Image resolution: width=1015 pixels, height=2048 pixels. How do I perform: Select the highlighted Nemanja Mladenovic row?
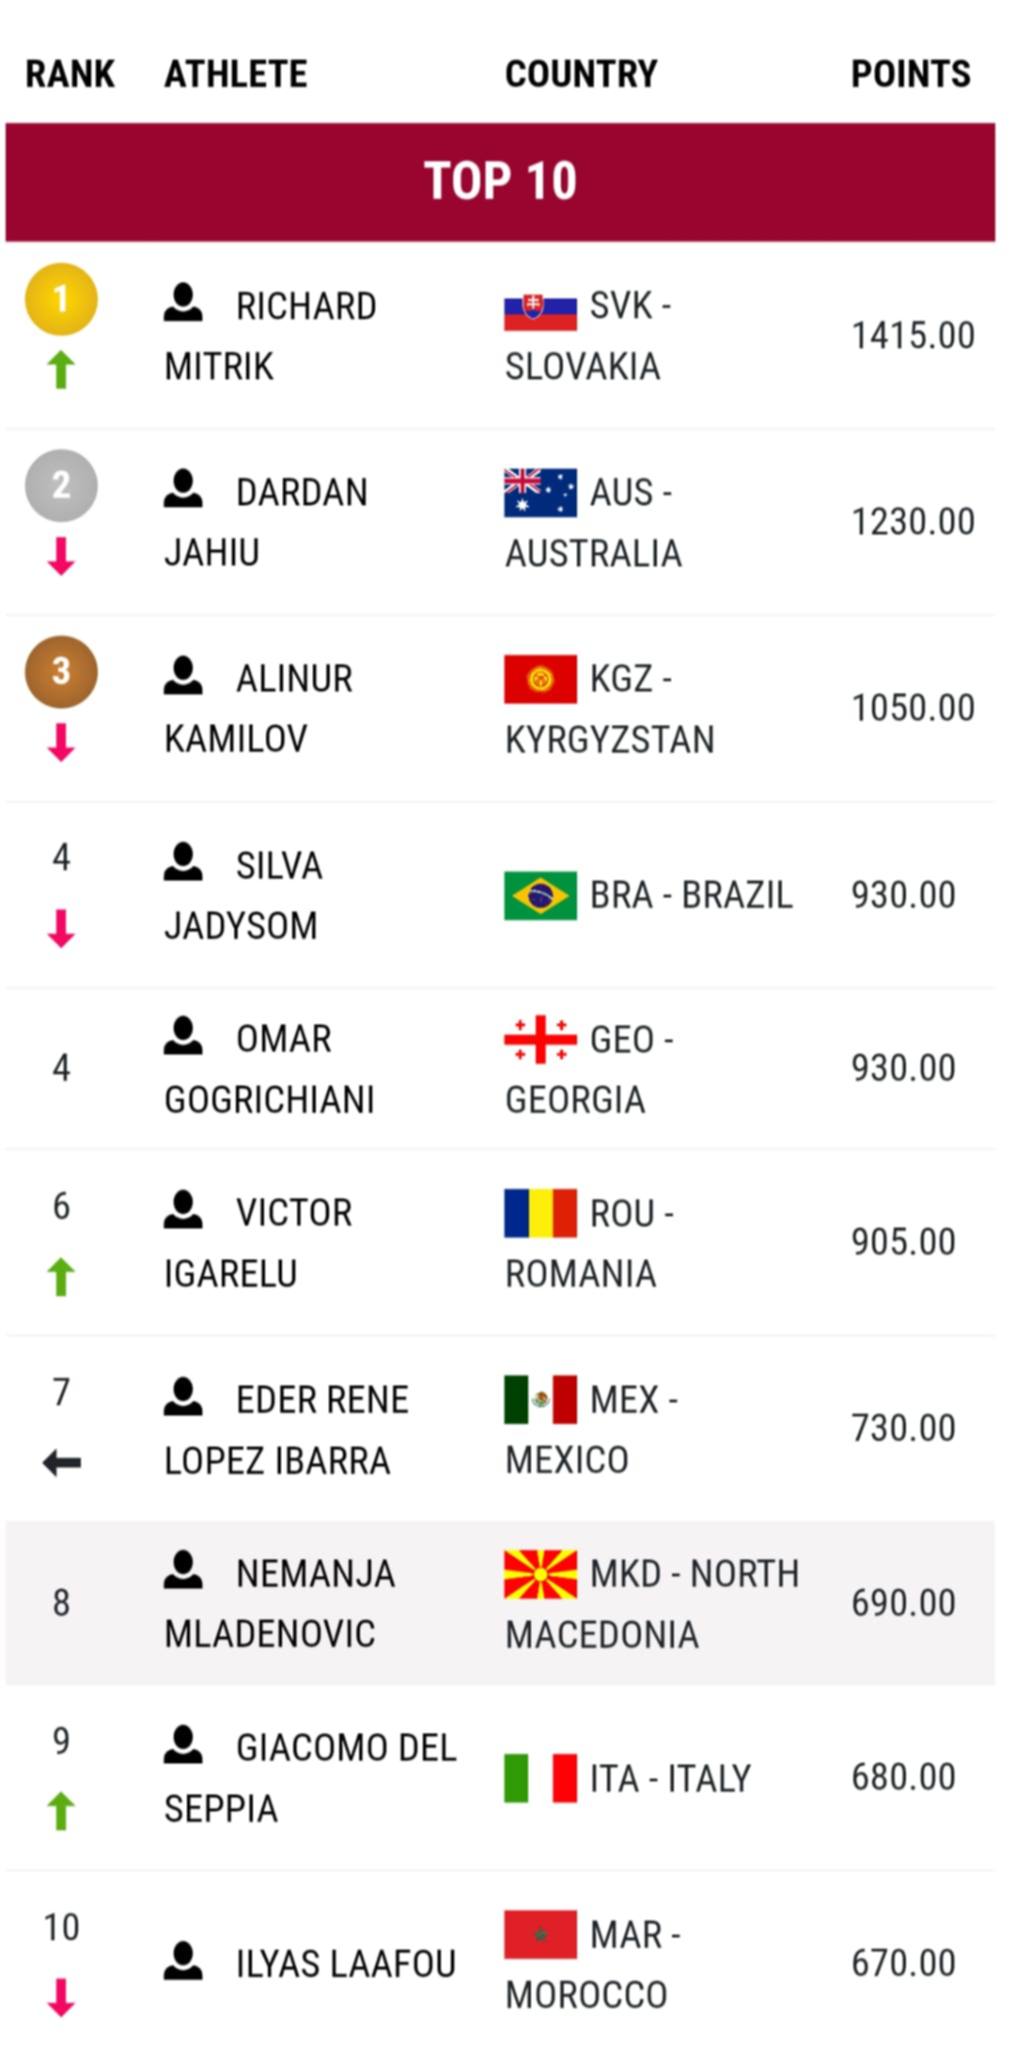500,1603
